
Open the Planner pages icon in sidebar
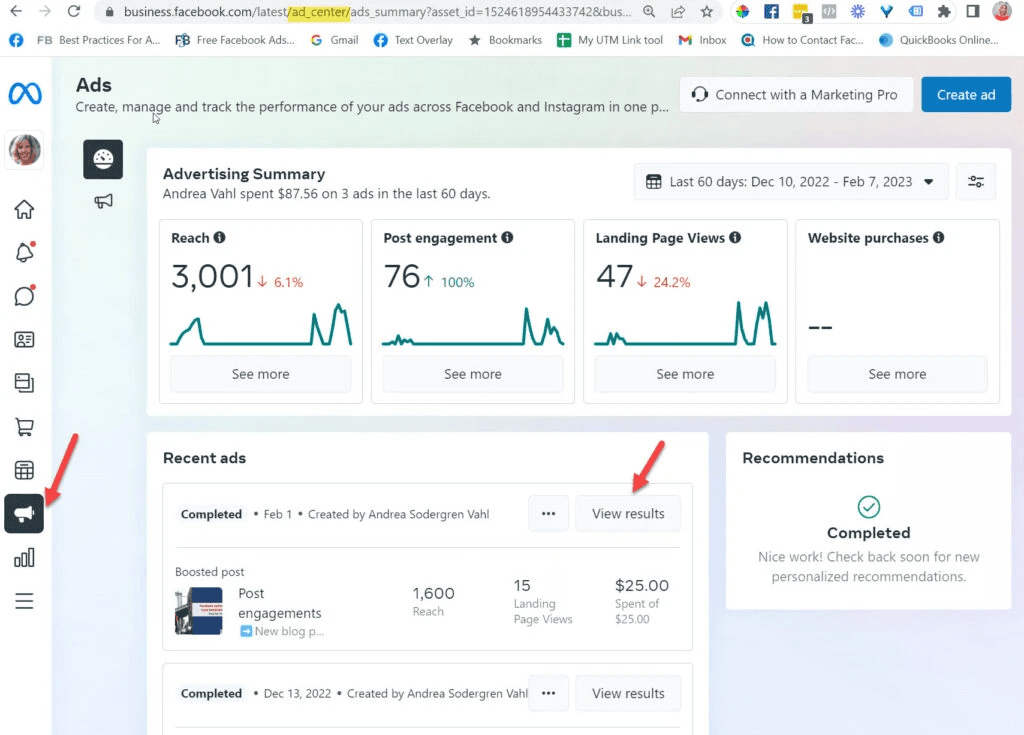click(x=24, y=383)
